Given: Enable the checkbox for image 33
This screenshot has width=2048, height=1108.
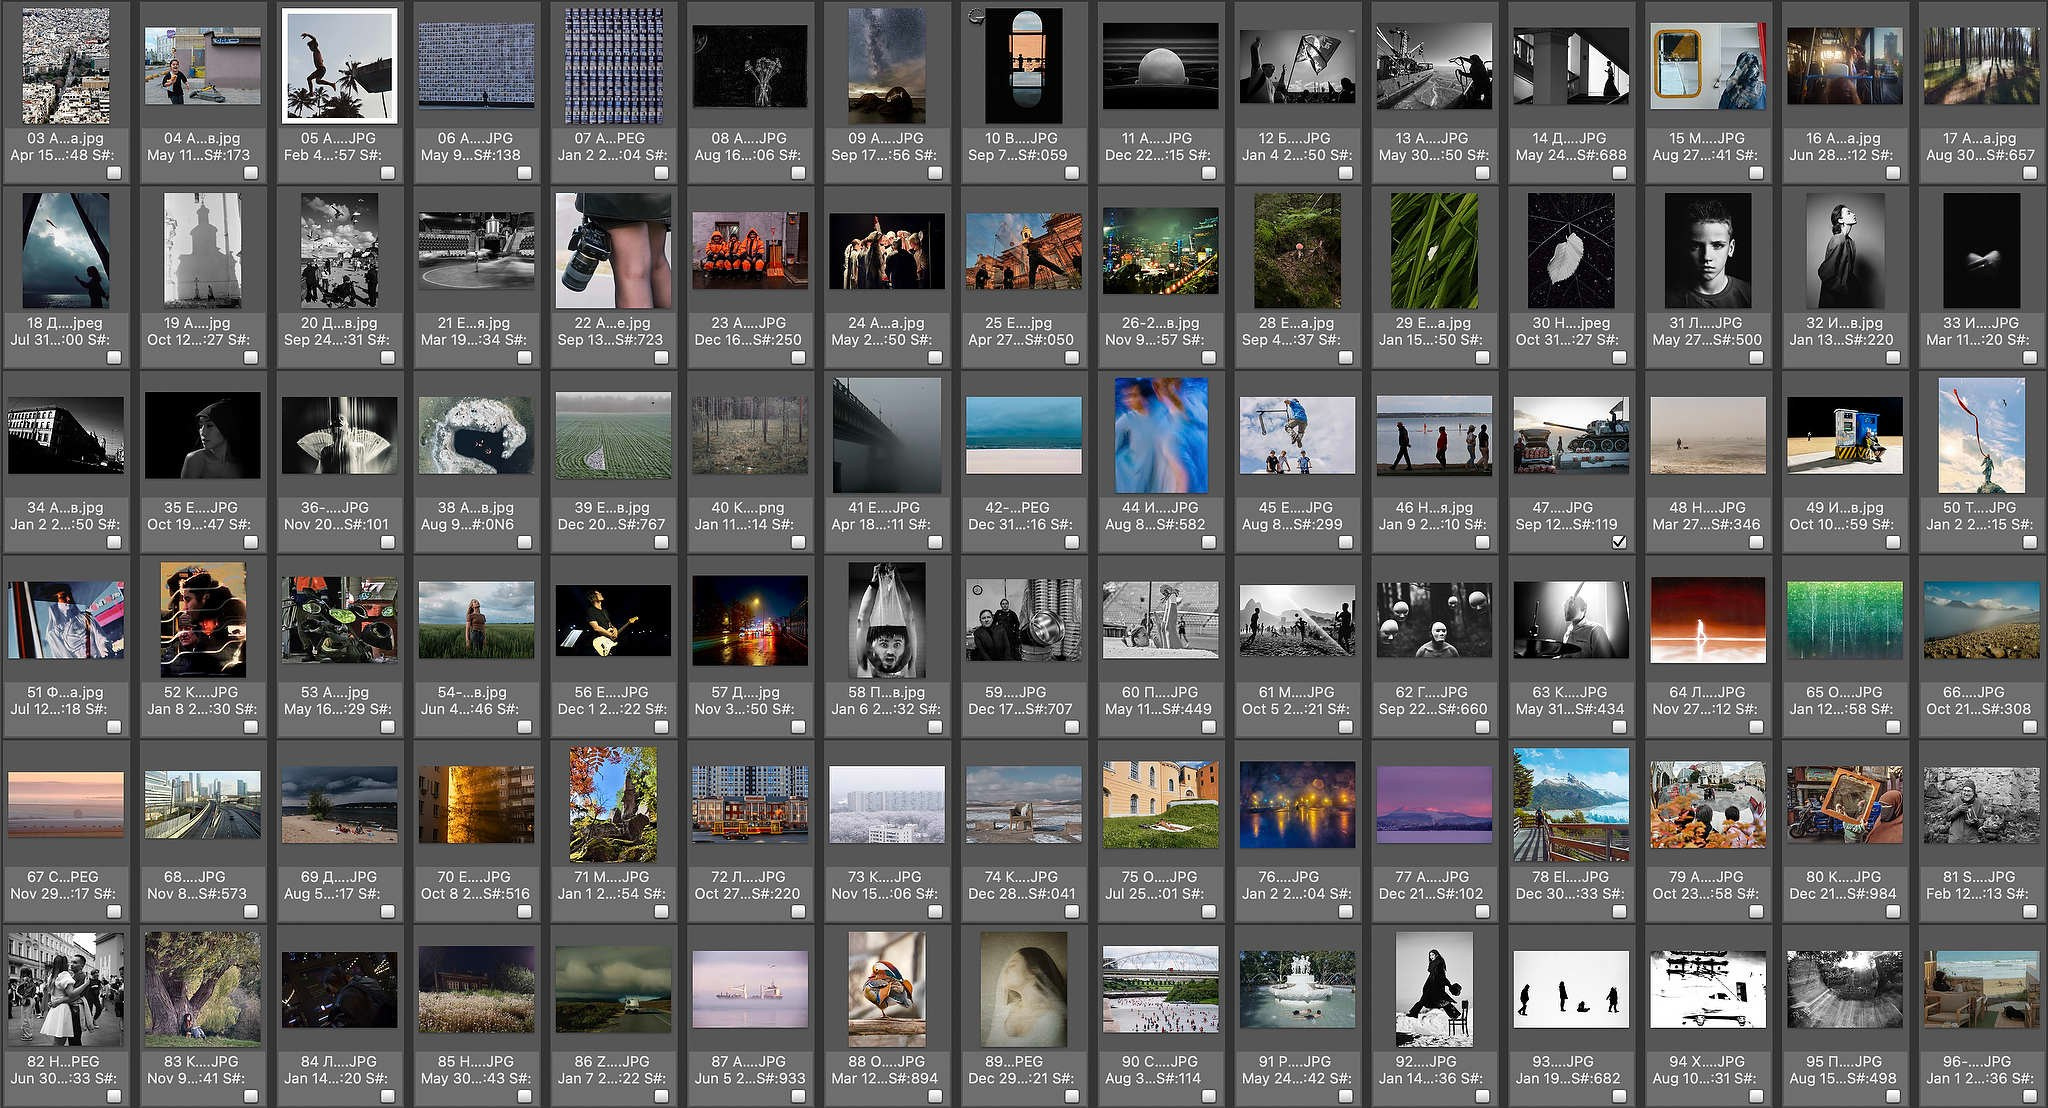Looking at the screenshot, I should (x=2030, y=357).
